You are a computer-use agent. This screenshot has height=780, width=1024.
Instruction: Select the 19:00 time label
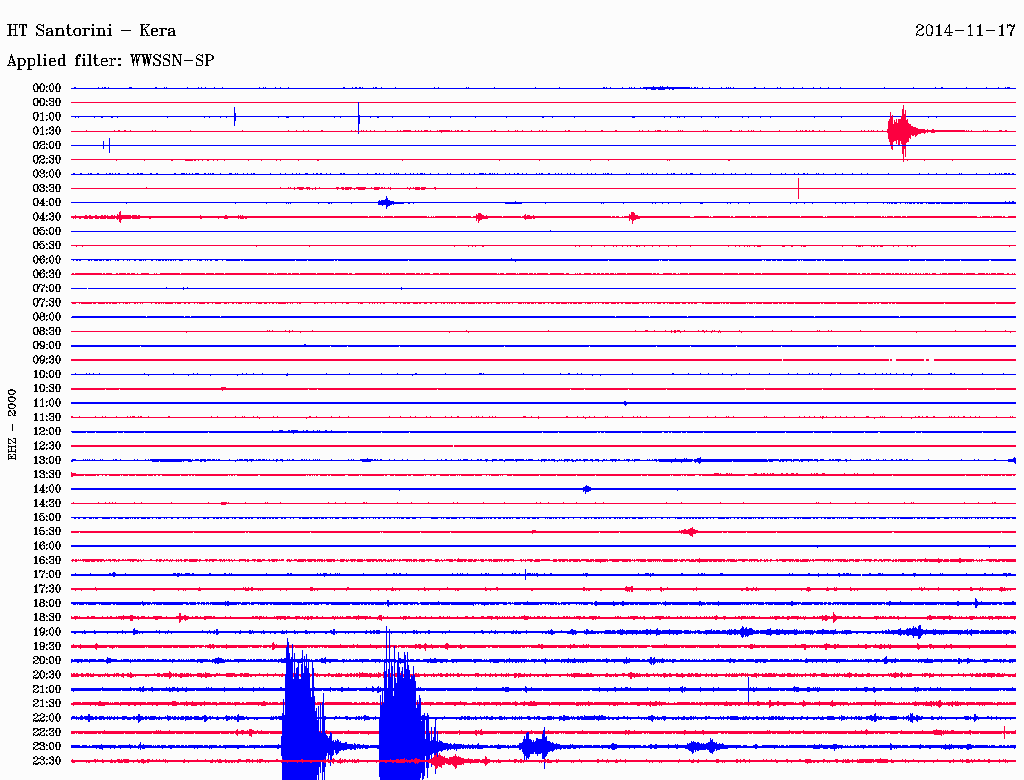pos(47,632)
